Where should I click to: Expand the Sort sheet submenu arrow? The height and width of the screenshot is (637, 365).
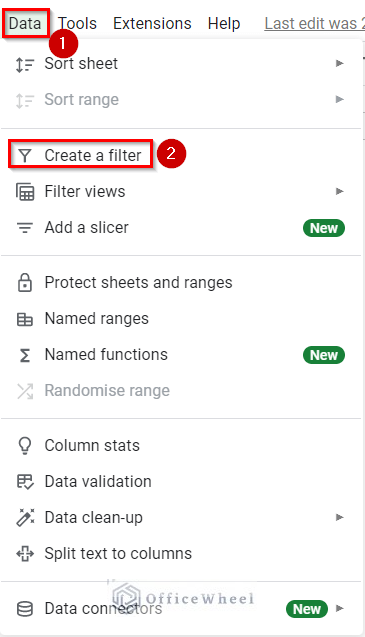339,63
